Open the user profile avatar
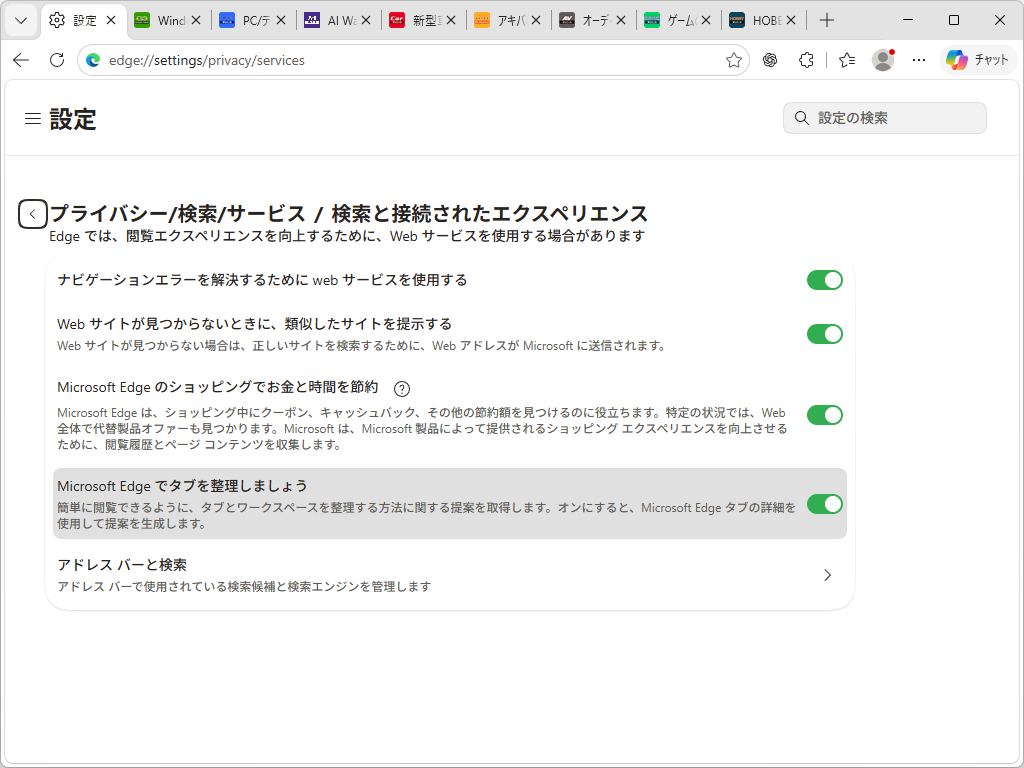This screenshot has height=768, width=1024. tap(883, 60)
